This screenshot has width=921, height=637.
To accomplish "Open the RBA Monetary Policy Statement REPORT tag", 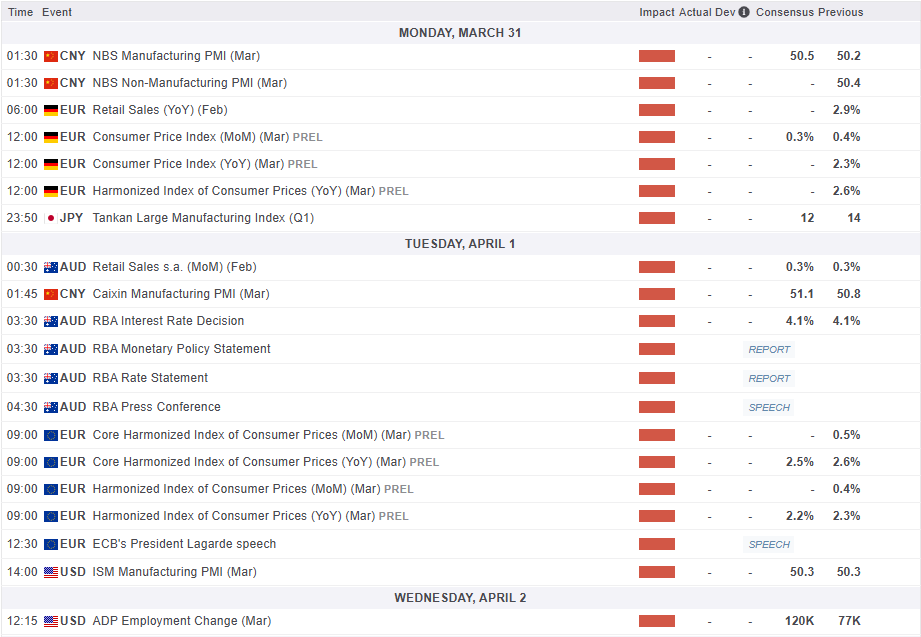I will click(x=769, y=349).
